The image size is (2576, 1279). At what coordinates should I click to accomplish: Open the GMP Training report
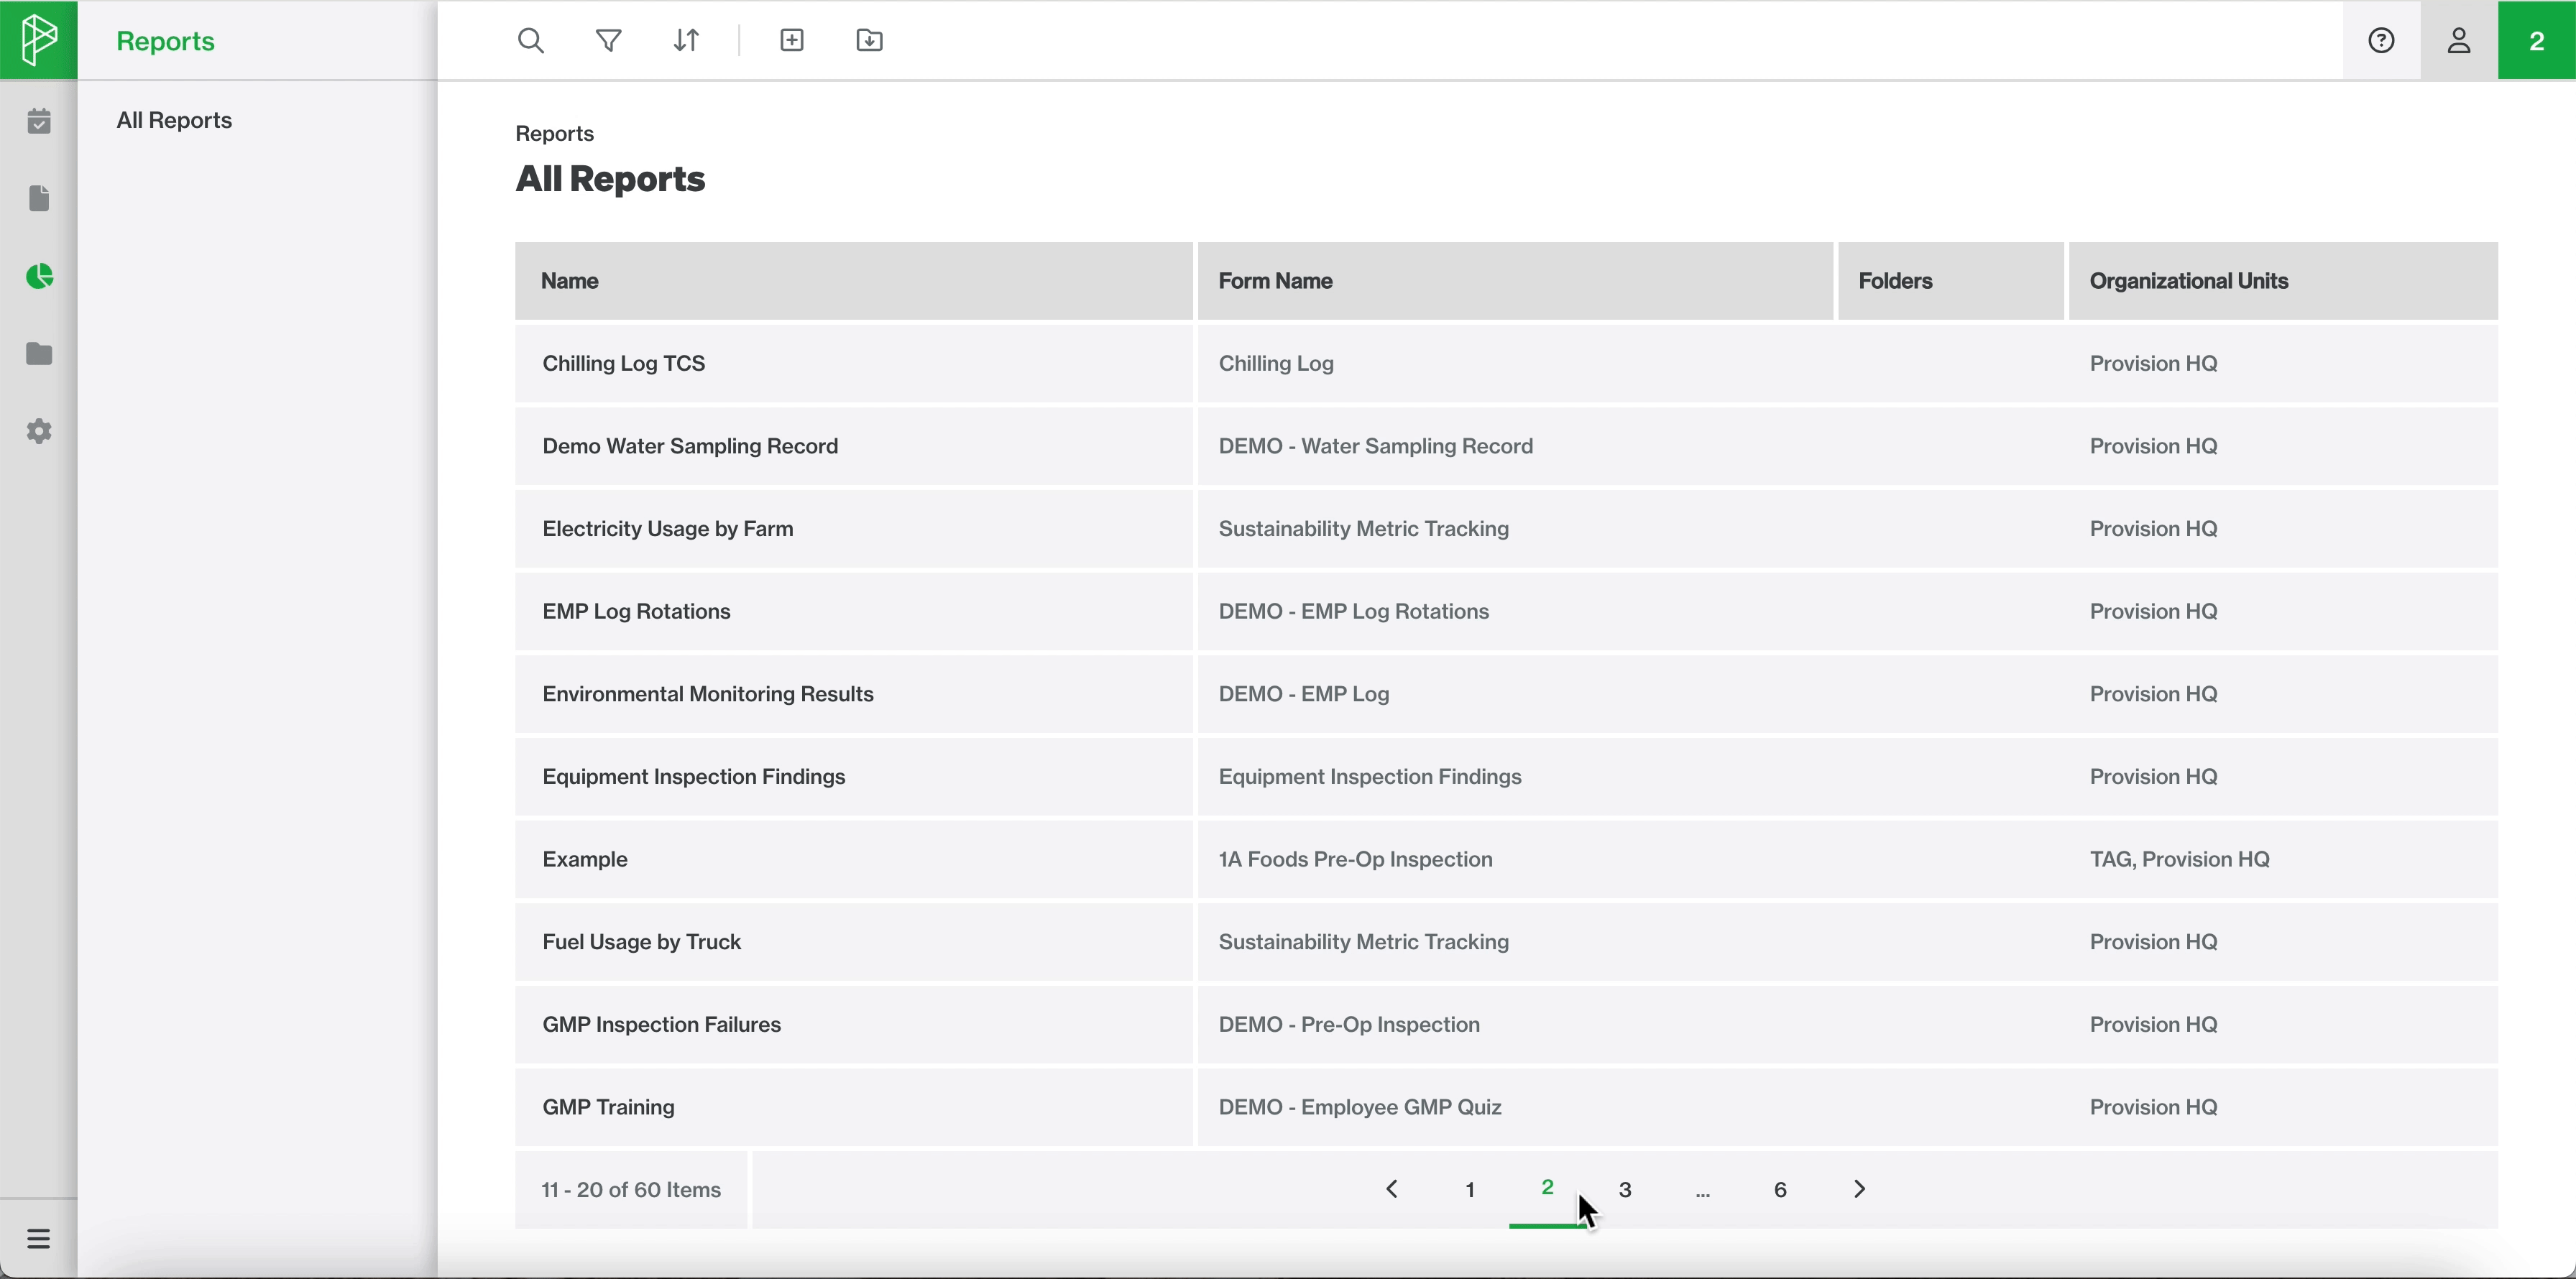(608, 1108)
